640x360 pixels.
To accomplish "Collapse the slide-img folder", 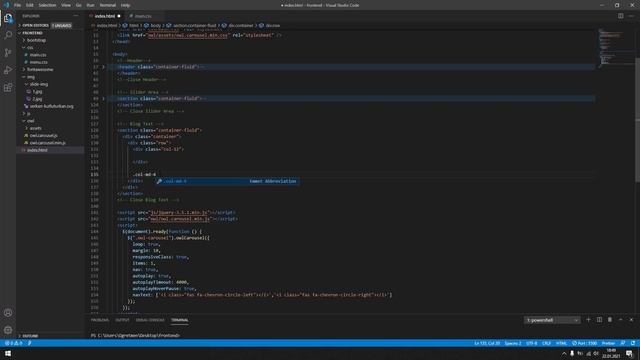I will pos(50,84).
